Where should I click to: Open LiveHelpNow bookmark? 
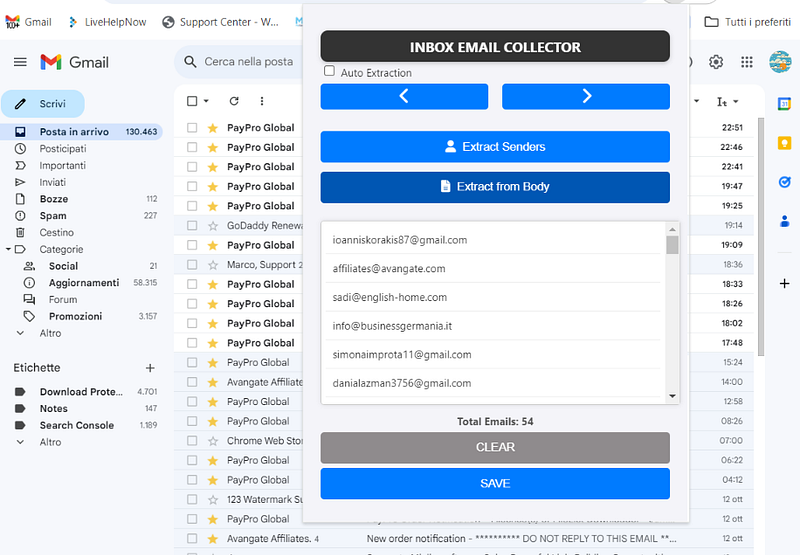(108, 22)
